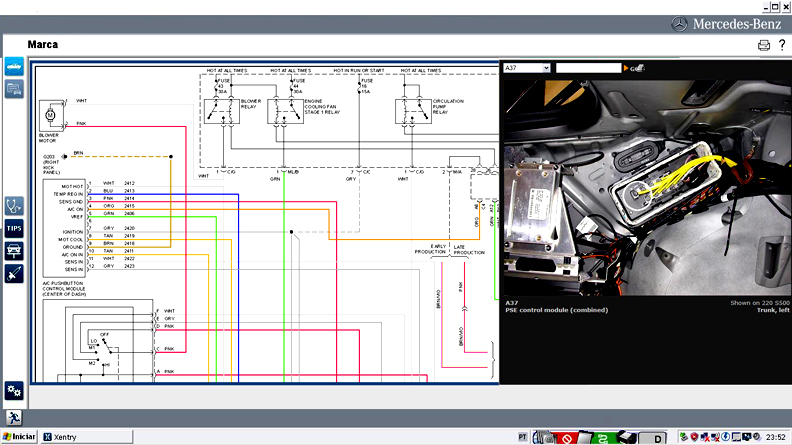
Task: Click the A/C PUSHBUTTON CONTROL MODULE label
Action: tap(64, 289)
